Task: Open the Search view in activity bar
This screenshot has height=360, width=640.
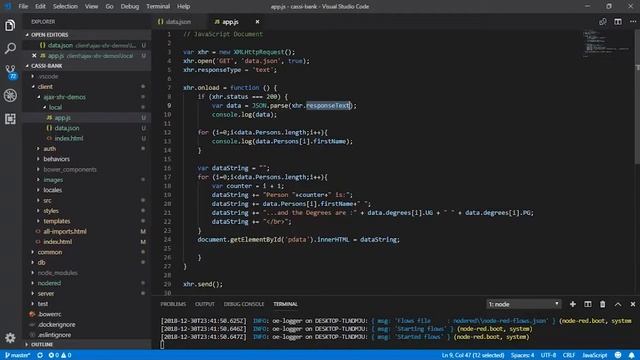Action: click(10, 48)
